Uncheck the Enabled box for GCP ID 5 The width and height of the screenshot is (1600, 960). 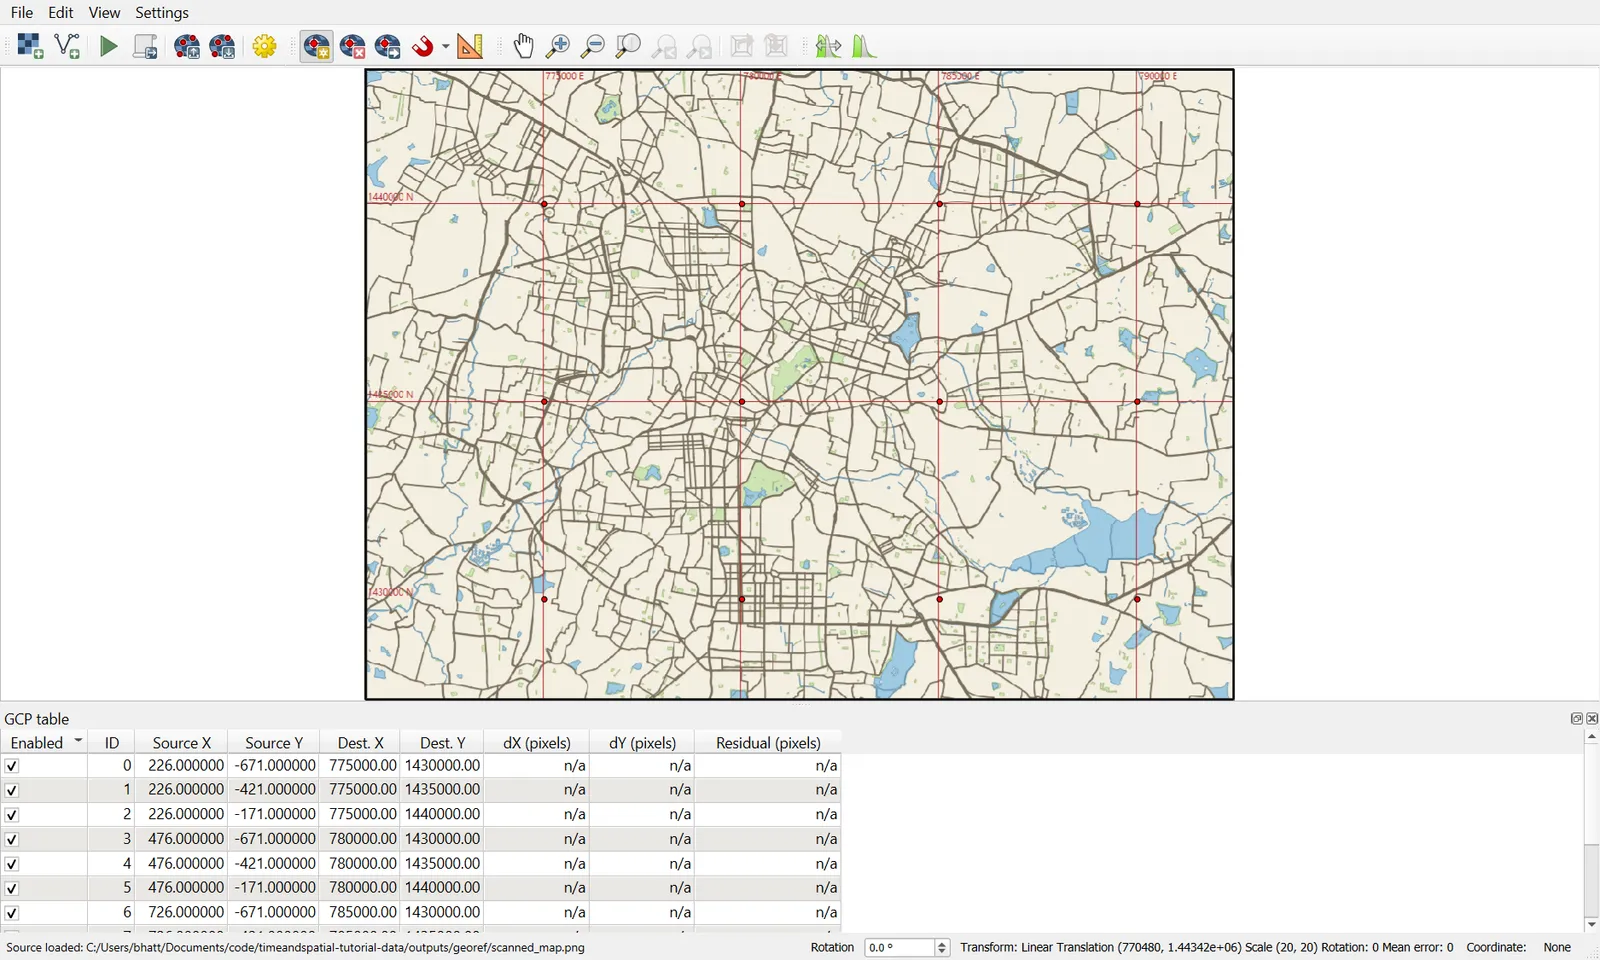tap(12, 888)
